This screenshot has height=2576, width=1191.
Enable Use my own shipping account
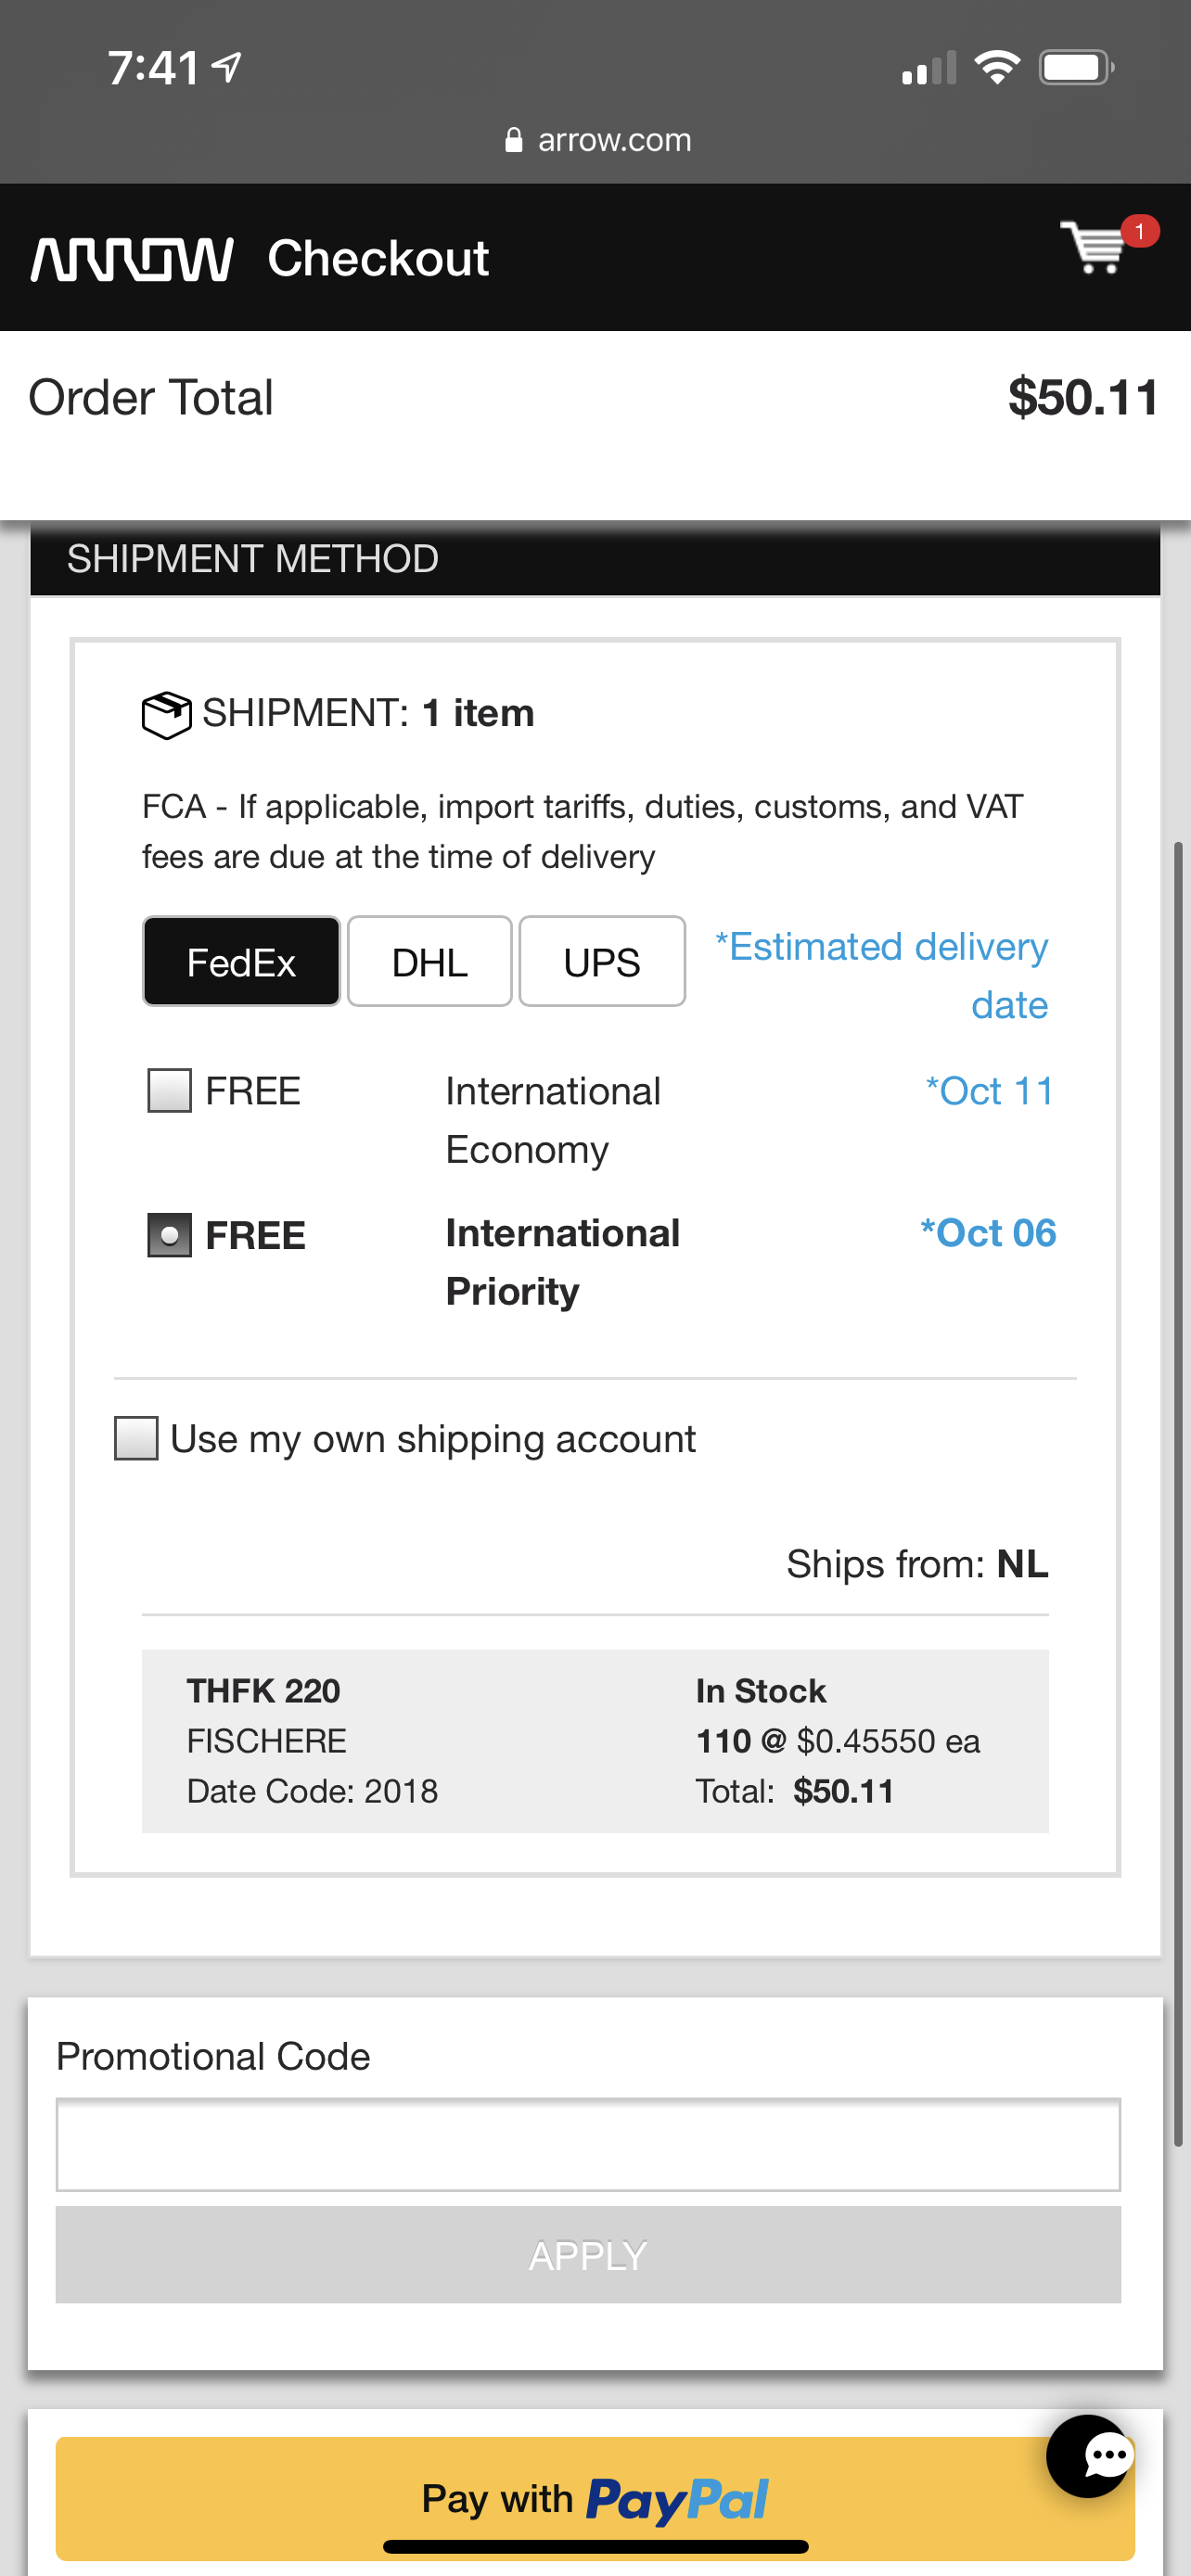[x=136, y=1438]
